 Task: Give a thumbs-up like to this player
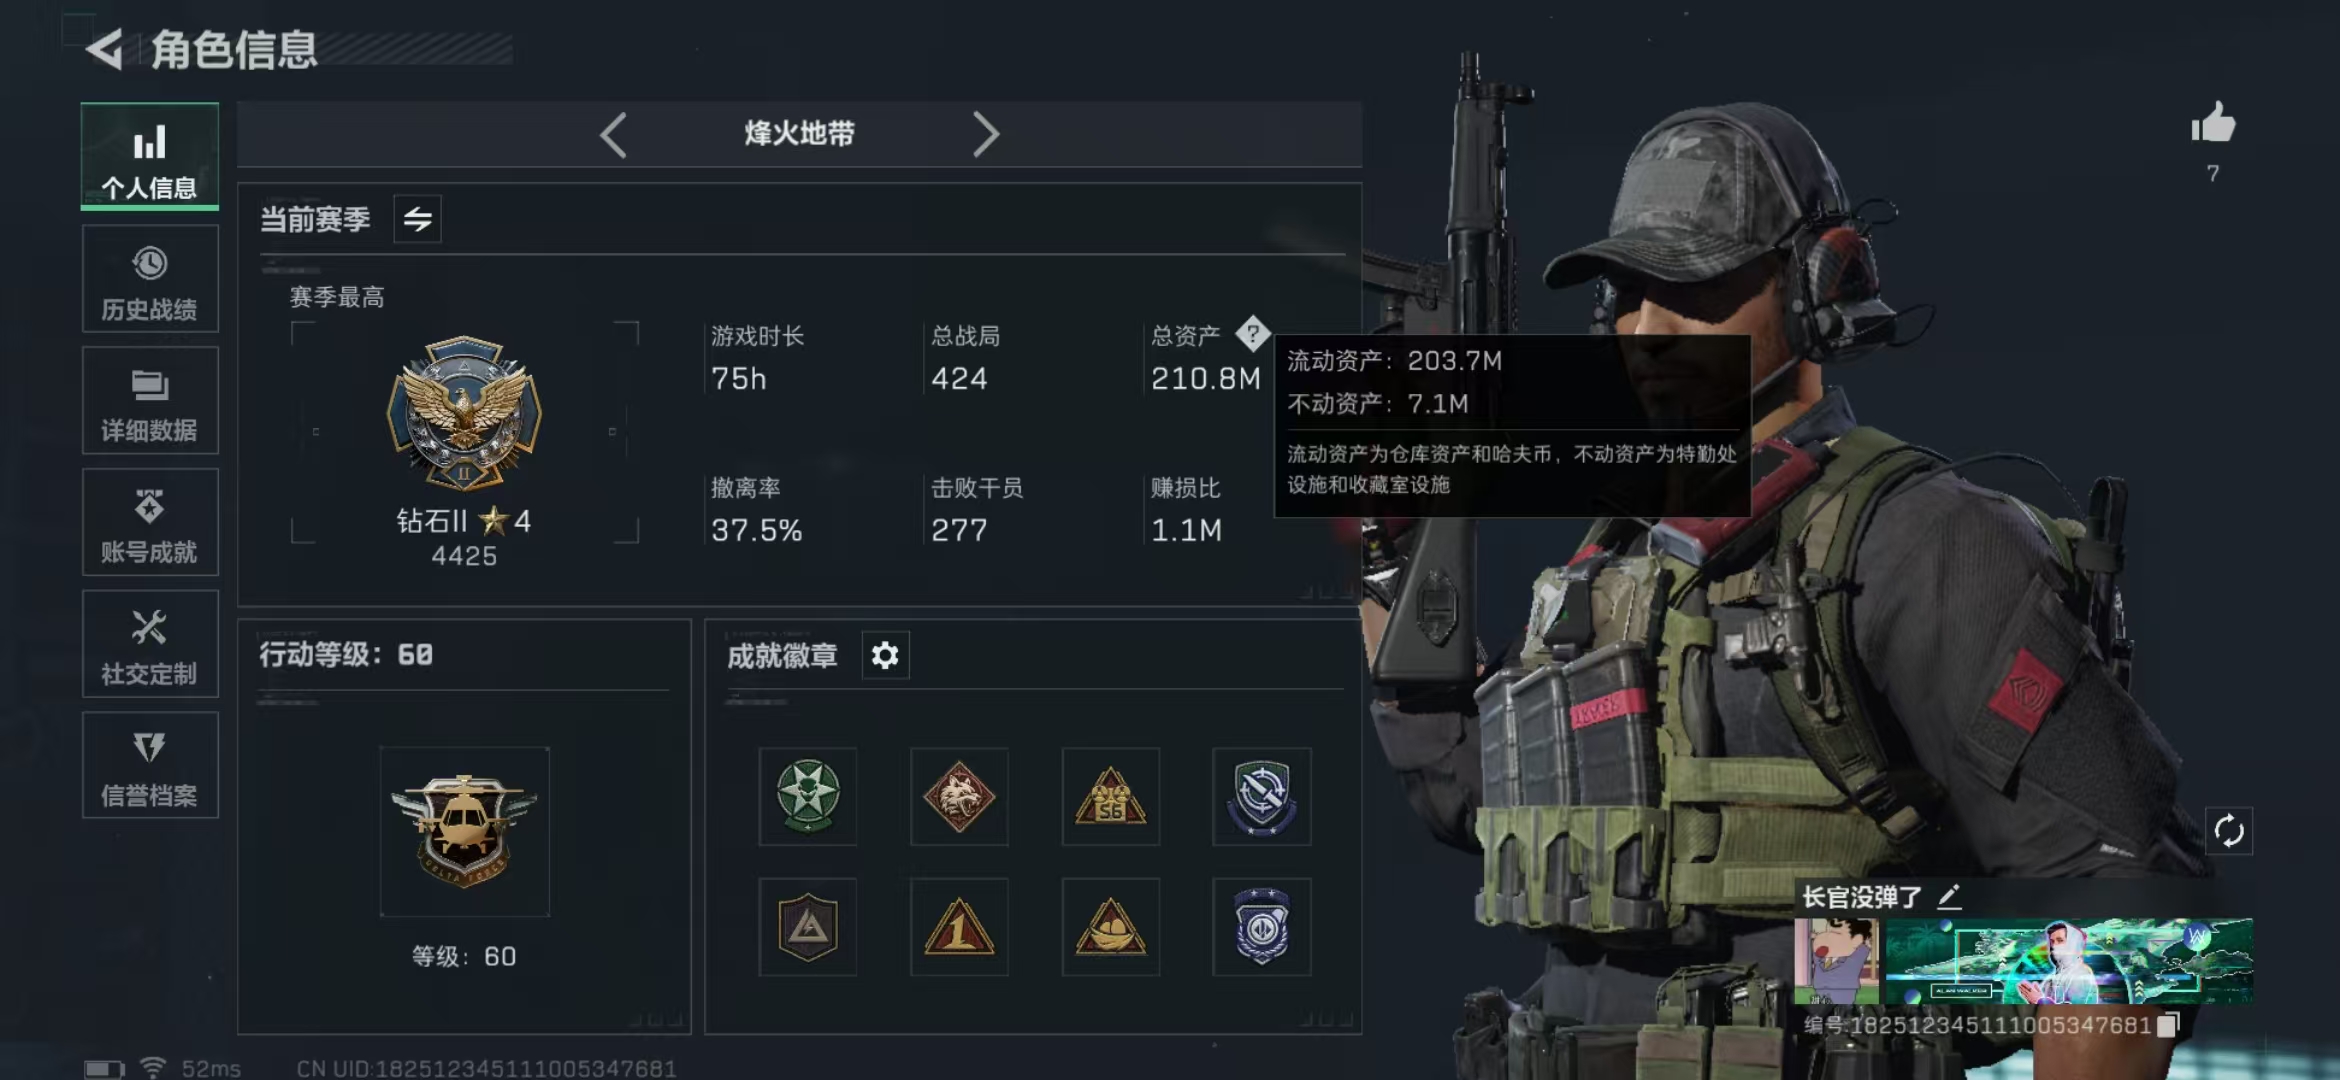click(x=2212, y=124)
